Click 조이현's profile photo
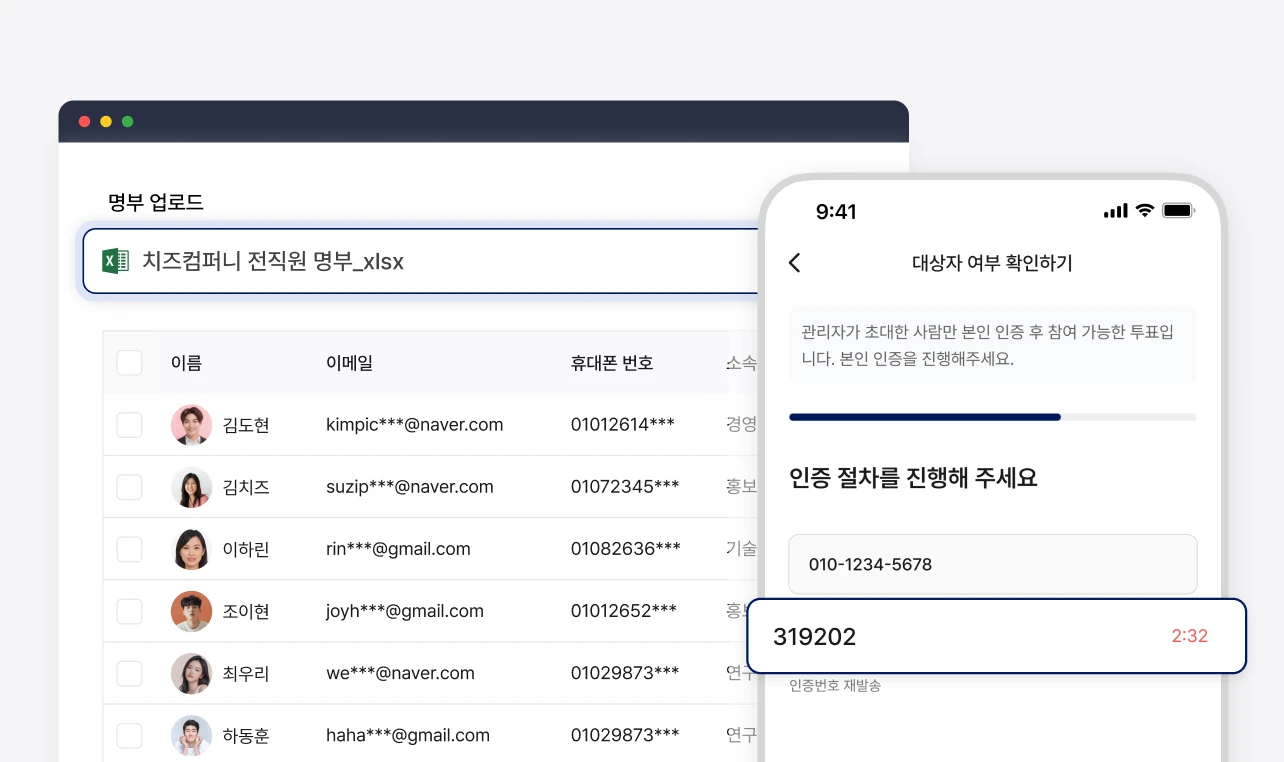 [x=191, y=611]
